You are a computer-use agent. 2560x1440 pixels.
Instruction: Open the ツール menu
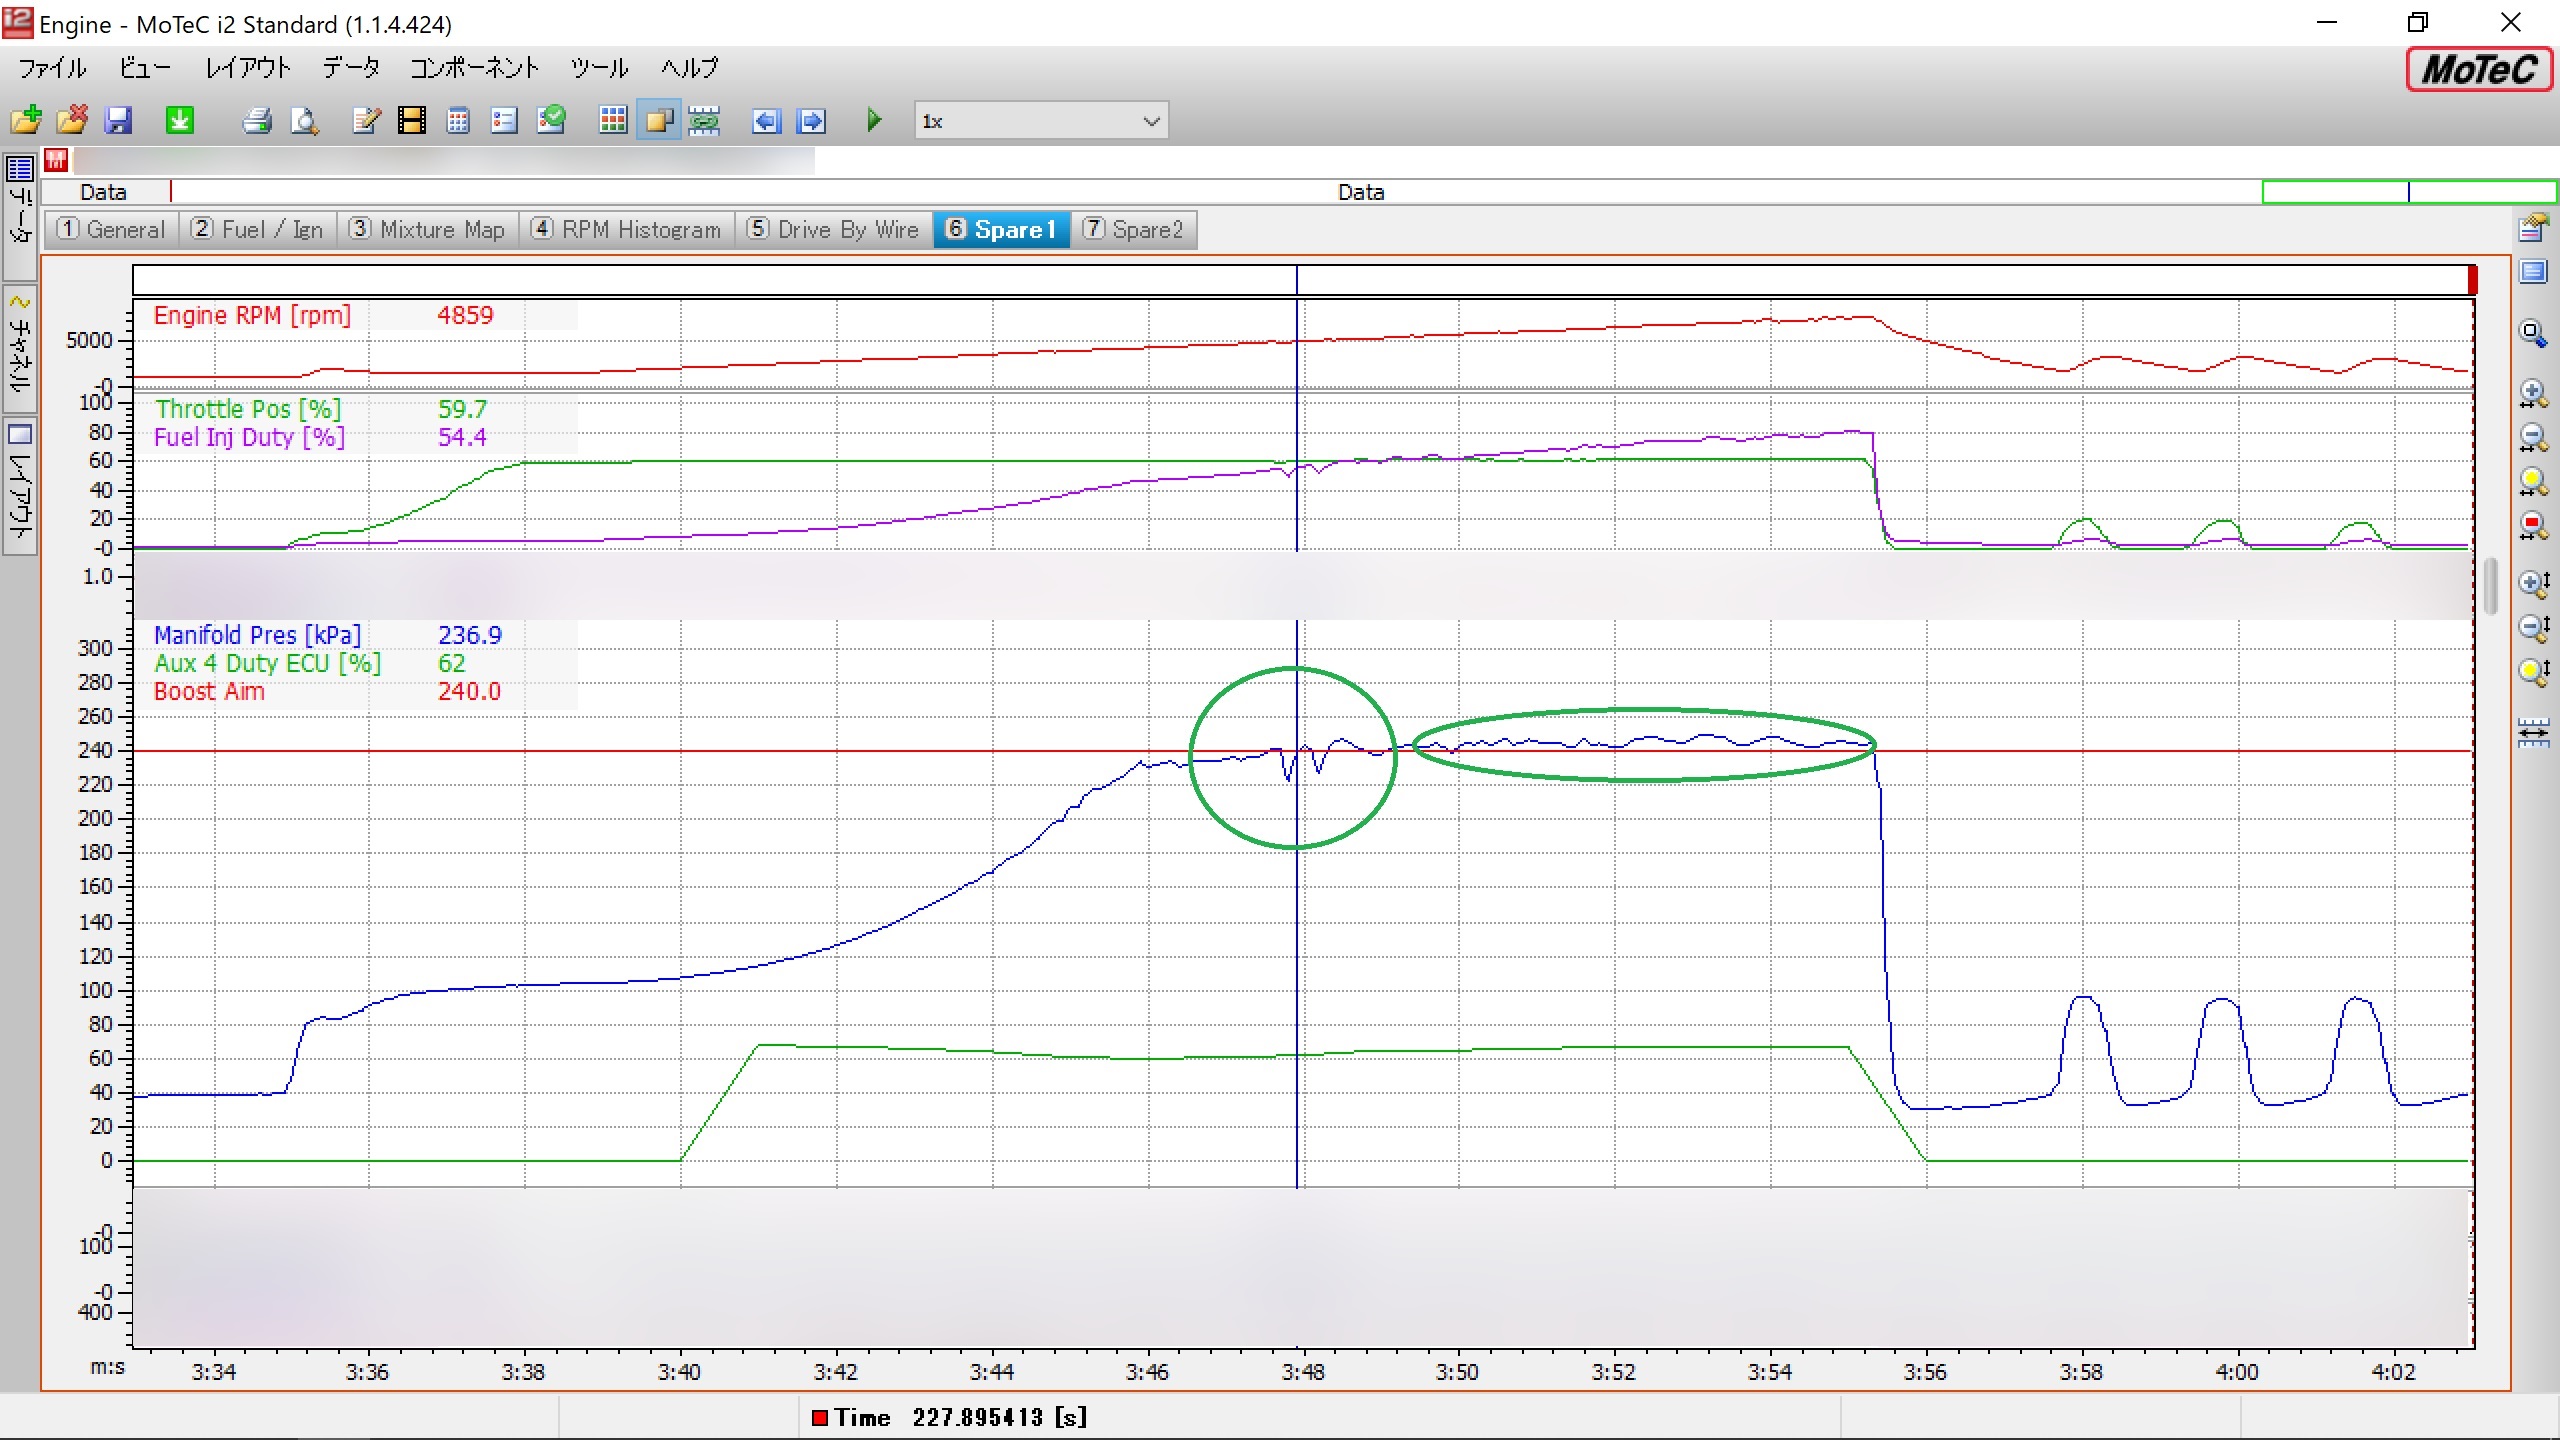tap(599, 68)
